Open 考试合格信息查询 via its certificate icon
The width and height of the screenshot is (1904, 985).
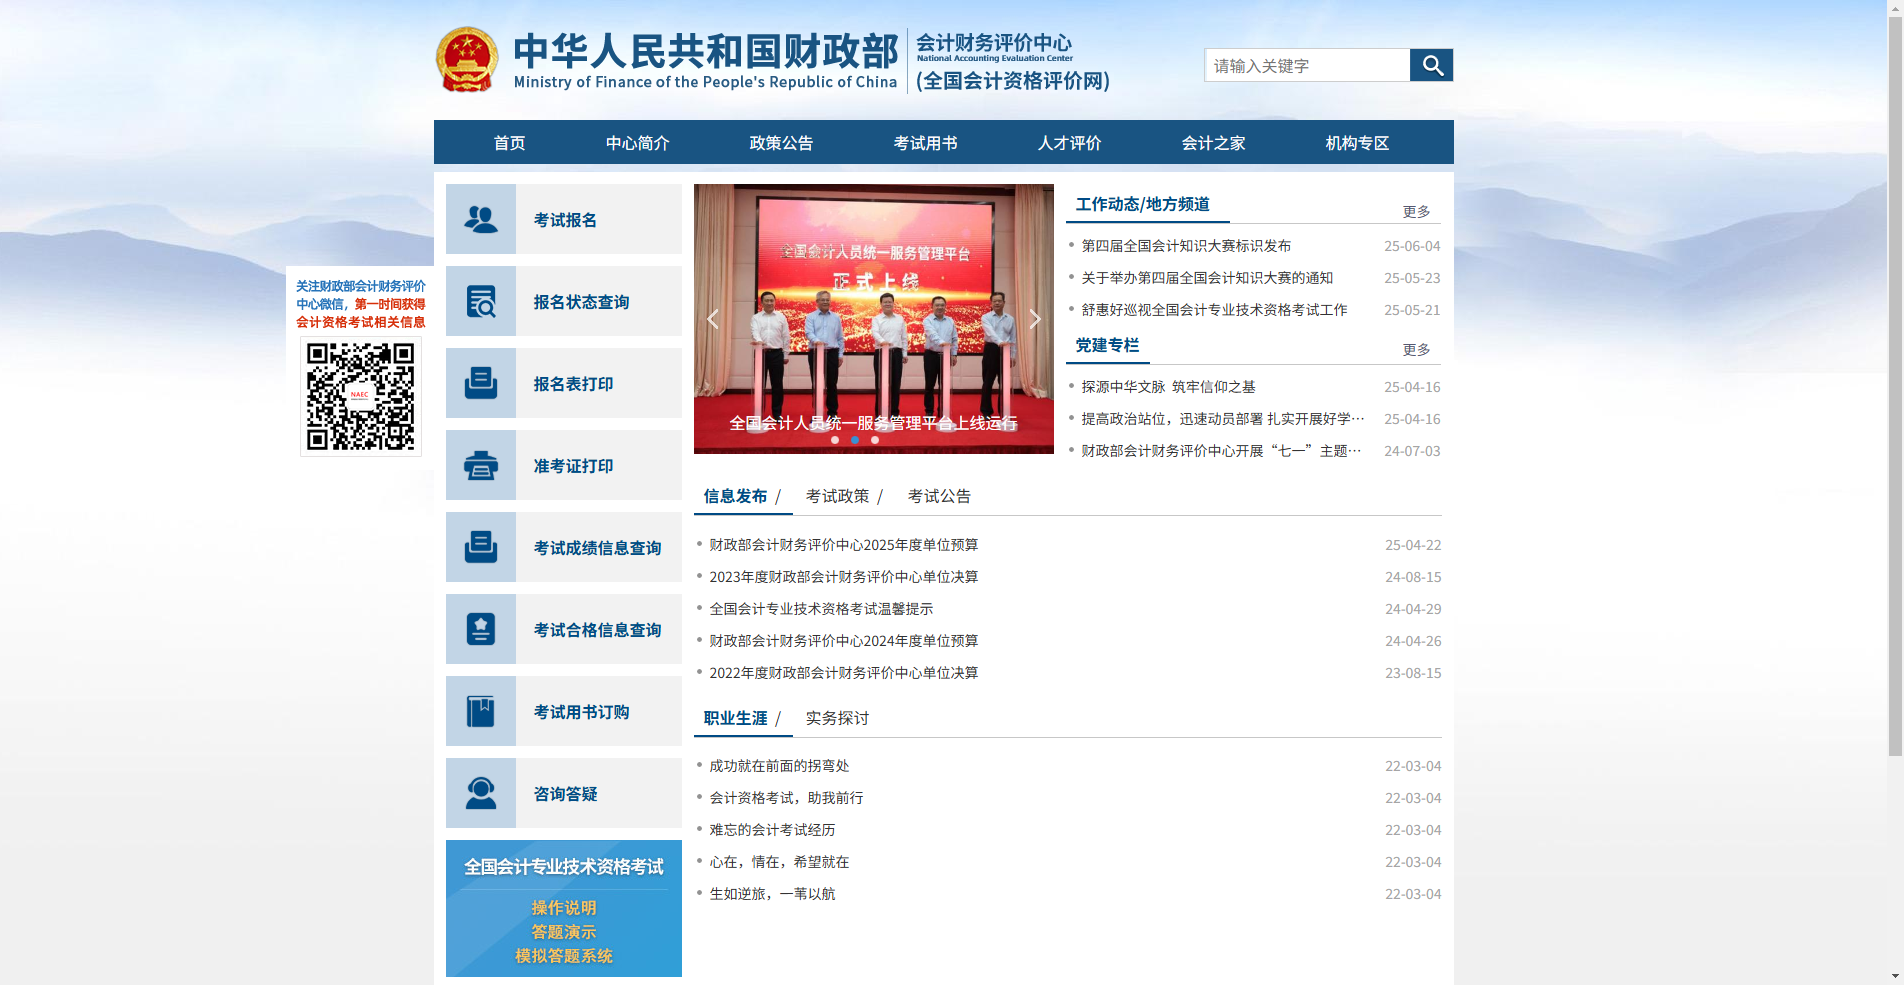tap(481, 629)
